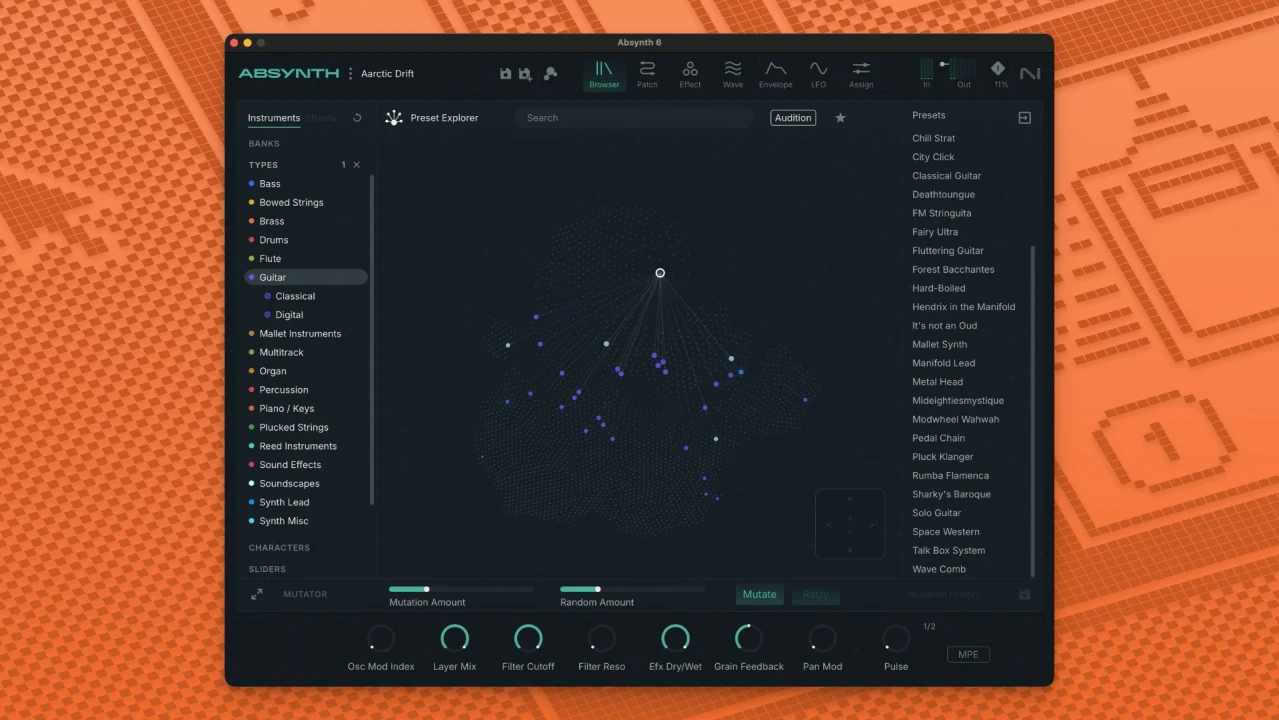Toggle the MPE button

click(968, 655)
